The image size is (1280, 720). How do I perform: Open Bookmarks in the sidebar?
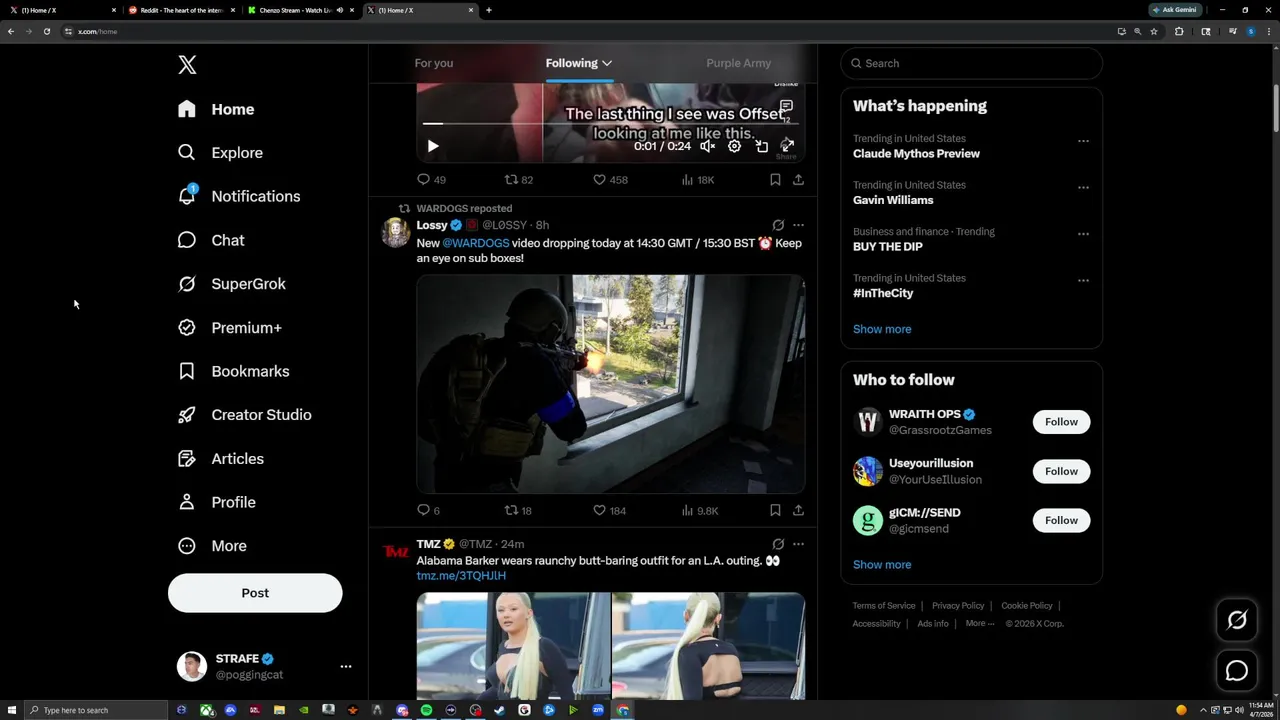point(234,371)
